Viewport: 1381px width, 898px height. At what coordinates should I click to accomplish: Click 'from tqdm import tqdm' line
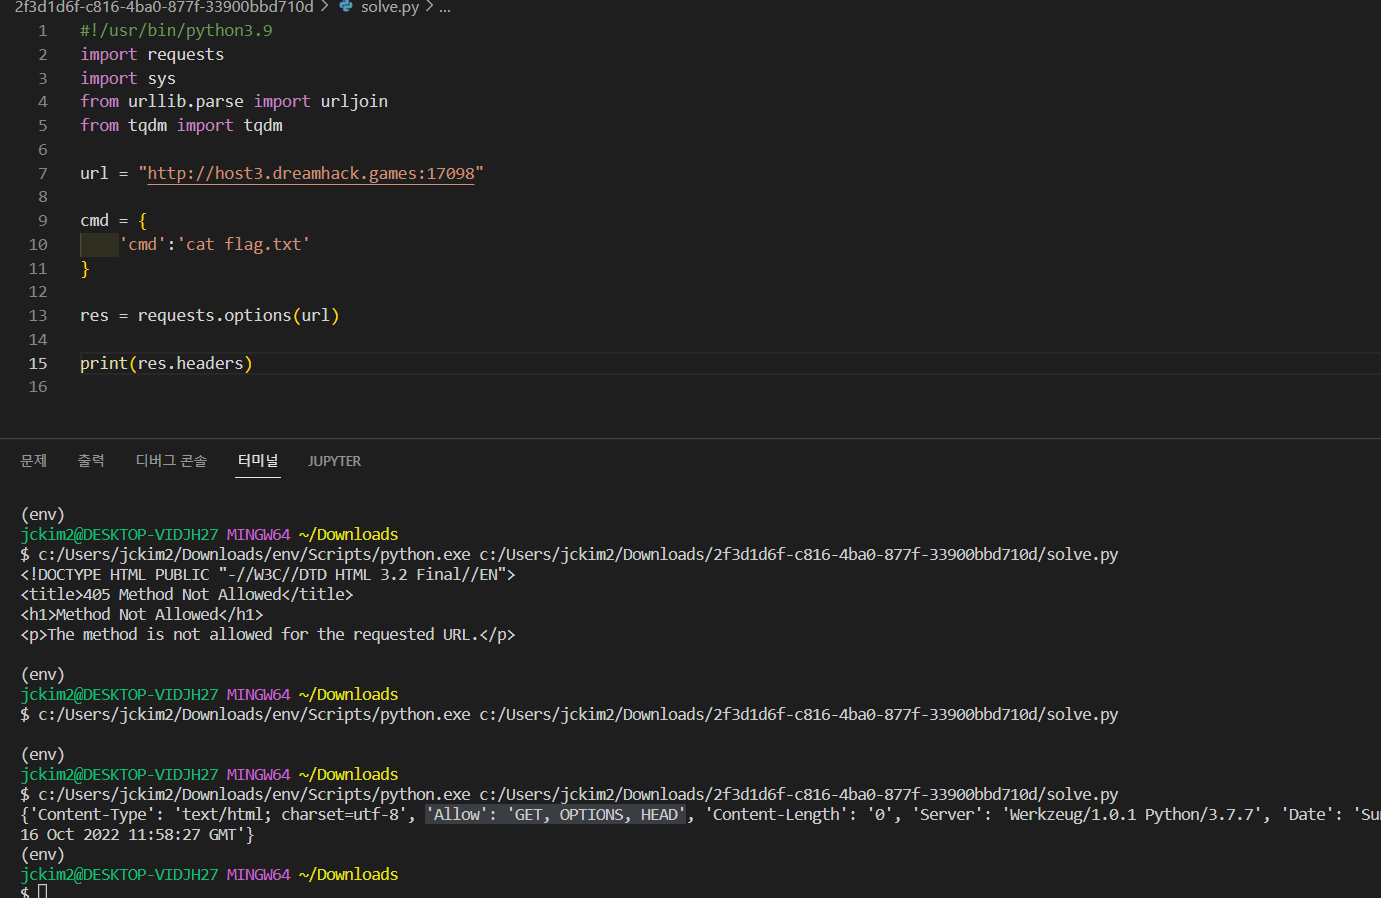[181, 126]
